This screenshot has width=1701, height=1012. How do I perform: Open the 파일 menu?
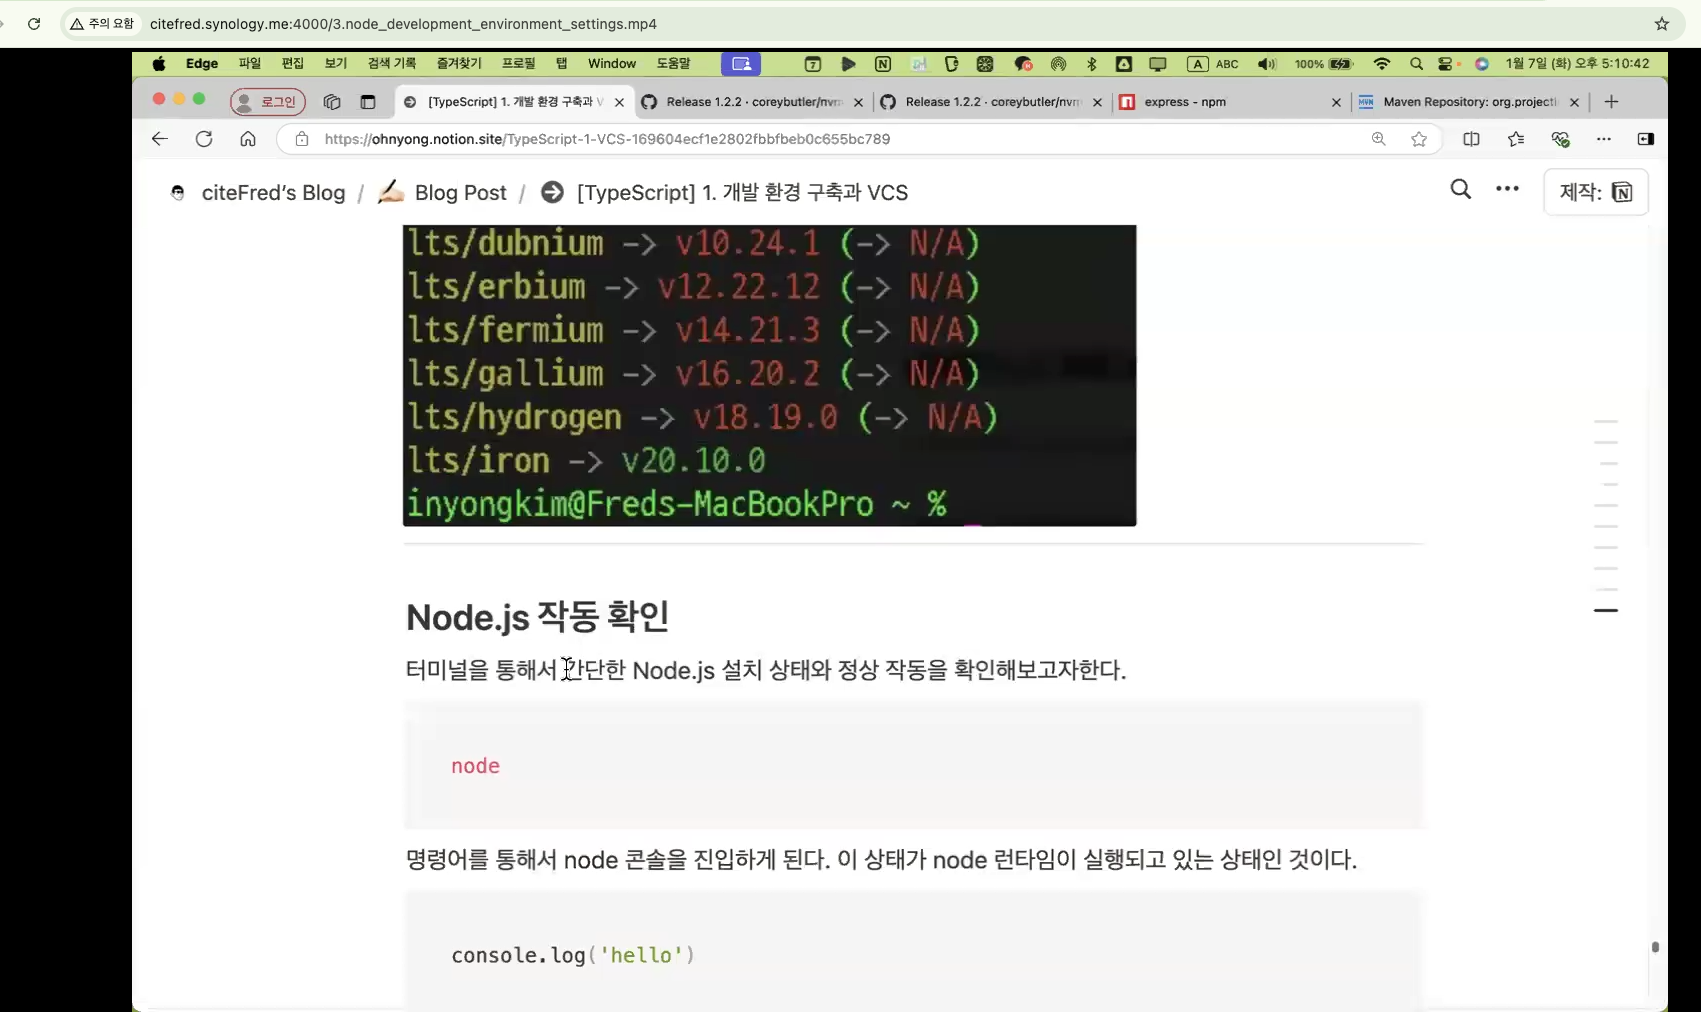click(250, 64)
